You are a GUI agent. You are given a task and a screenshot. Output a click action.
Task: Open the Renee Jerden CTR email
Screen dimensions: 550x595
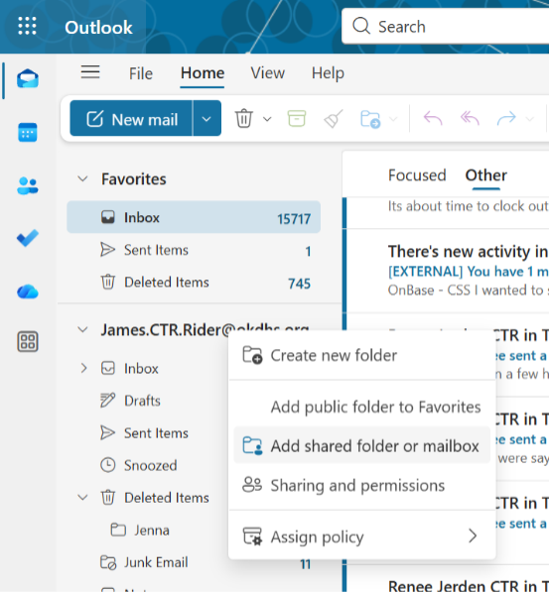point(448,579)
